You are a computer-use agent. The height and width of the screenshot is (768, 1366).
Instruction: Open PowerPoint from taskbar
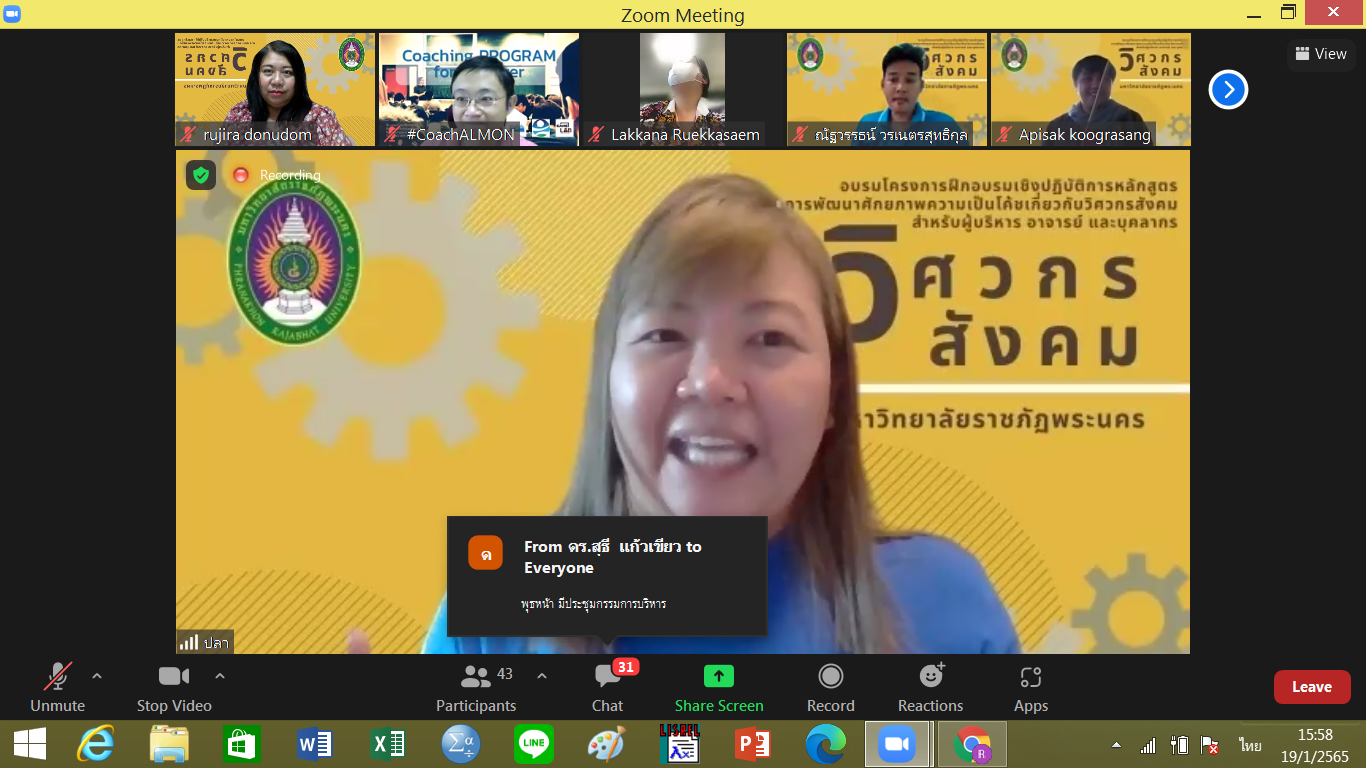pyautogui.click(x=752, y=745)
